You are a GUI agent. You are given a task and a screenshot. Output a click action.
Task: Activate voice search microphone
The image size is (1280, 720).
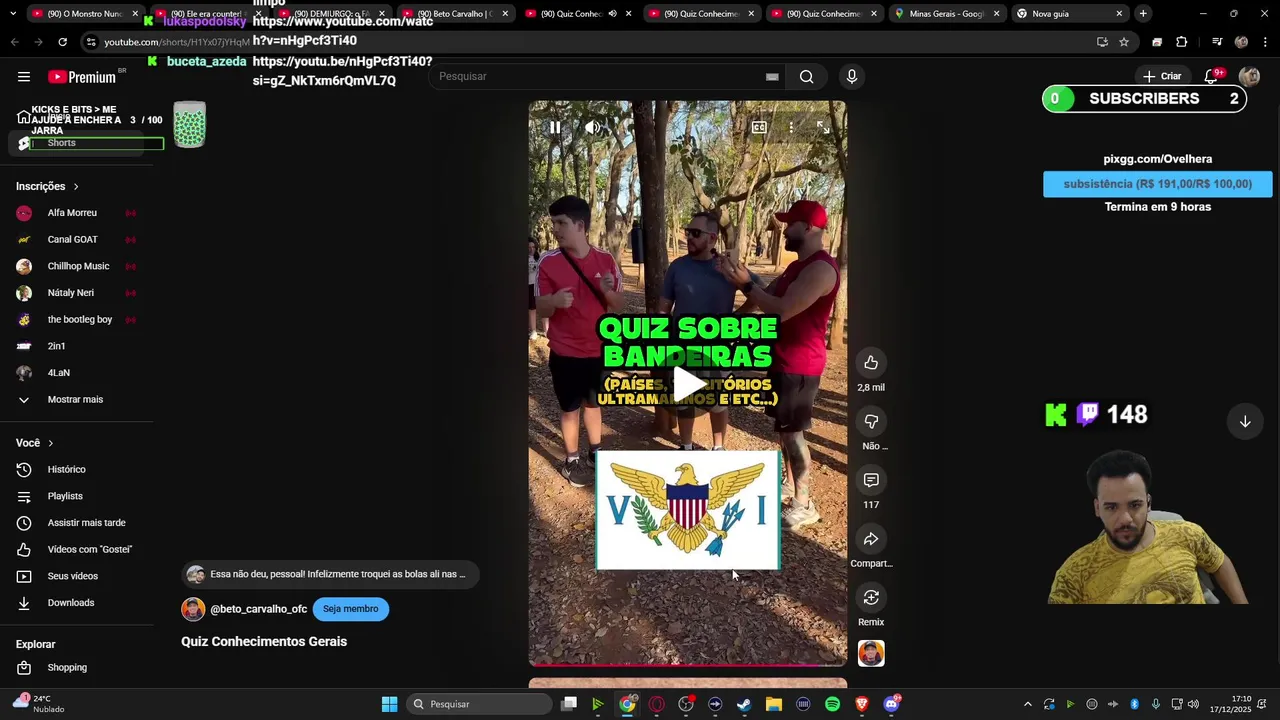pos(852,77)
